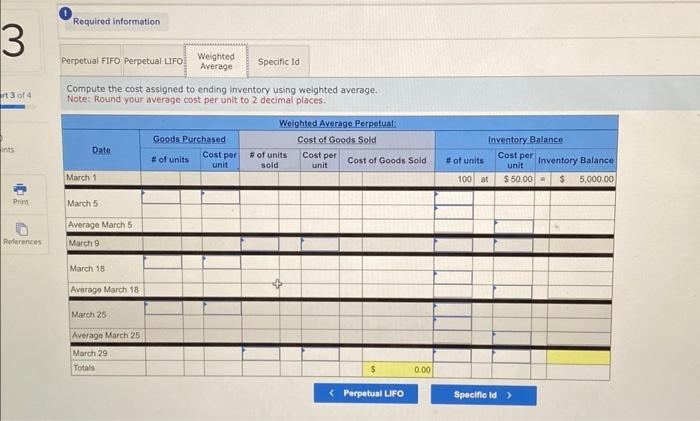Click the yellow March 29 inventory balance cell
Screen dimensions: 700x421
coord(578,357)
